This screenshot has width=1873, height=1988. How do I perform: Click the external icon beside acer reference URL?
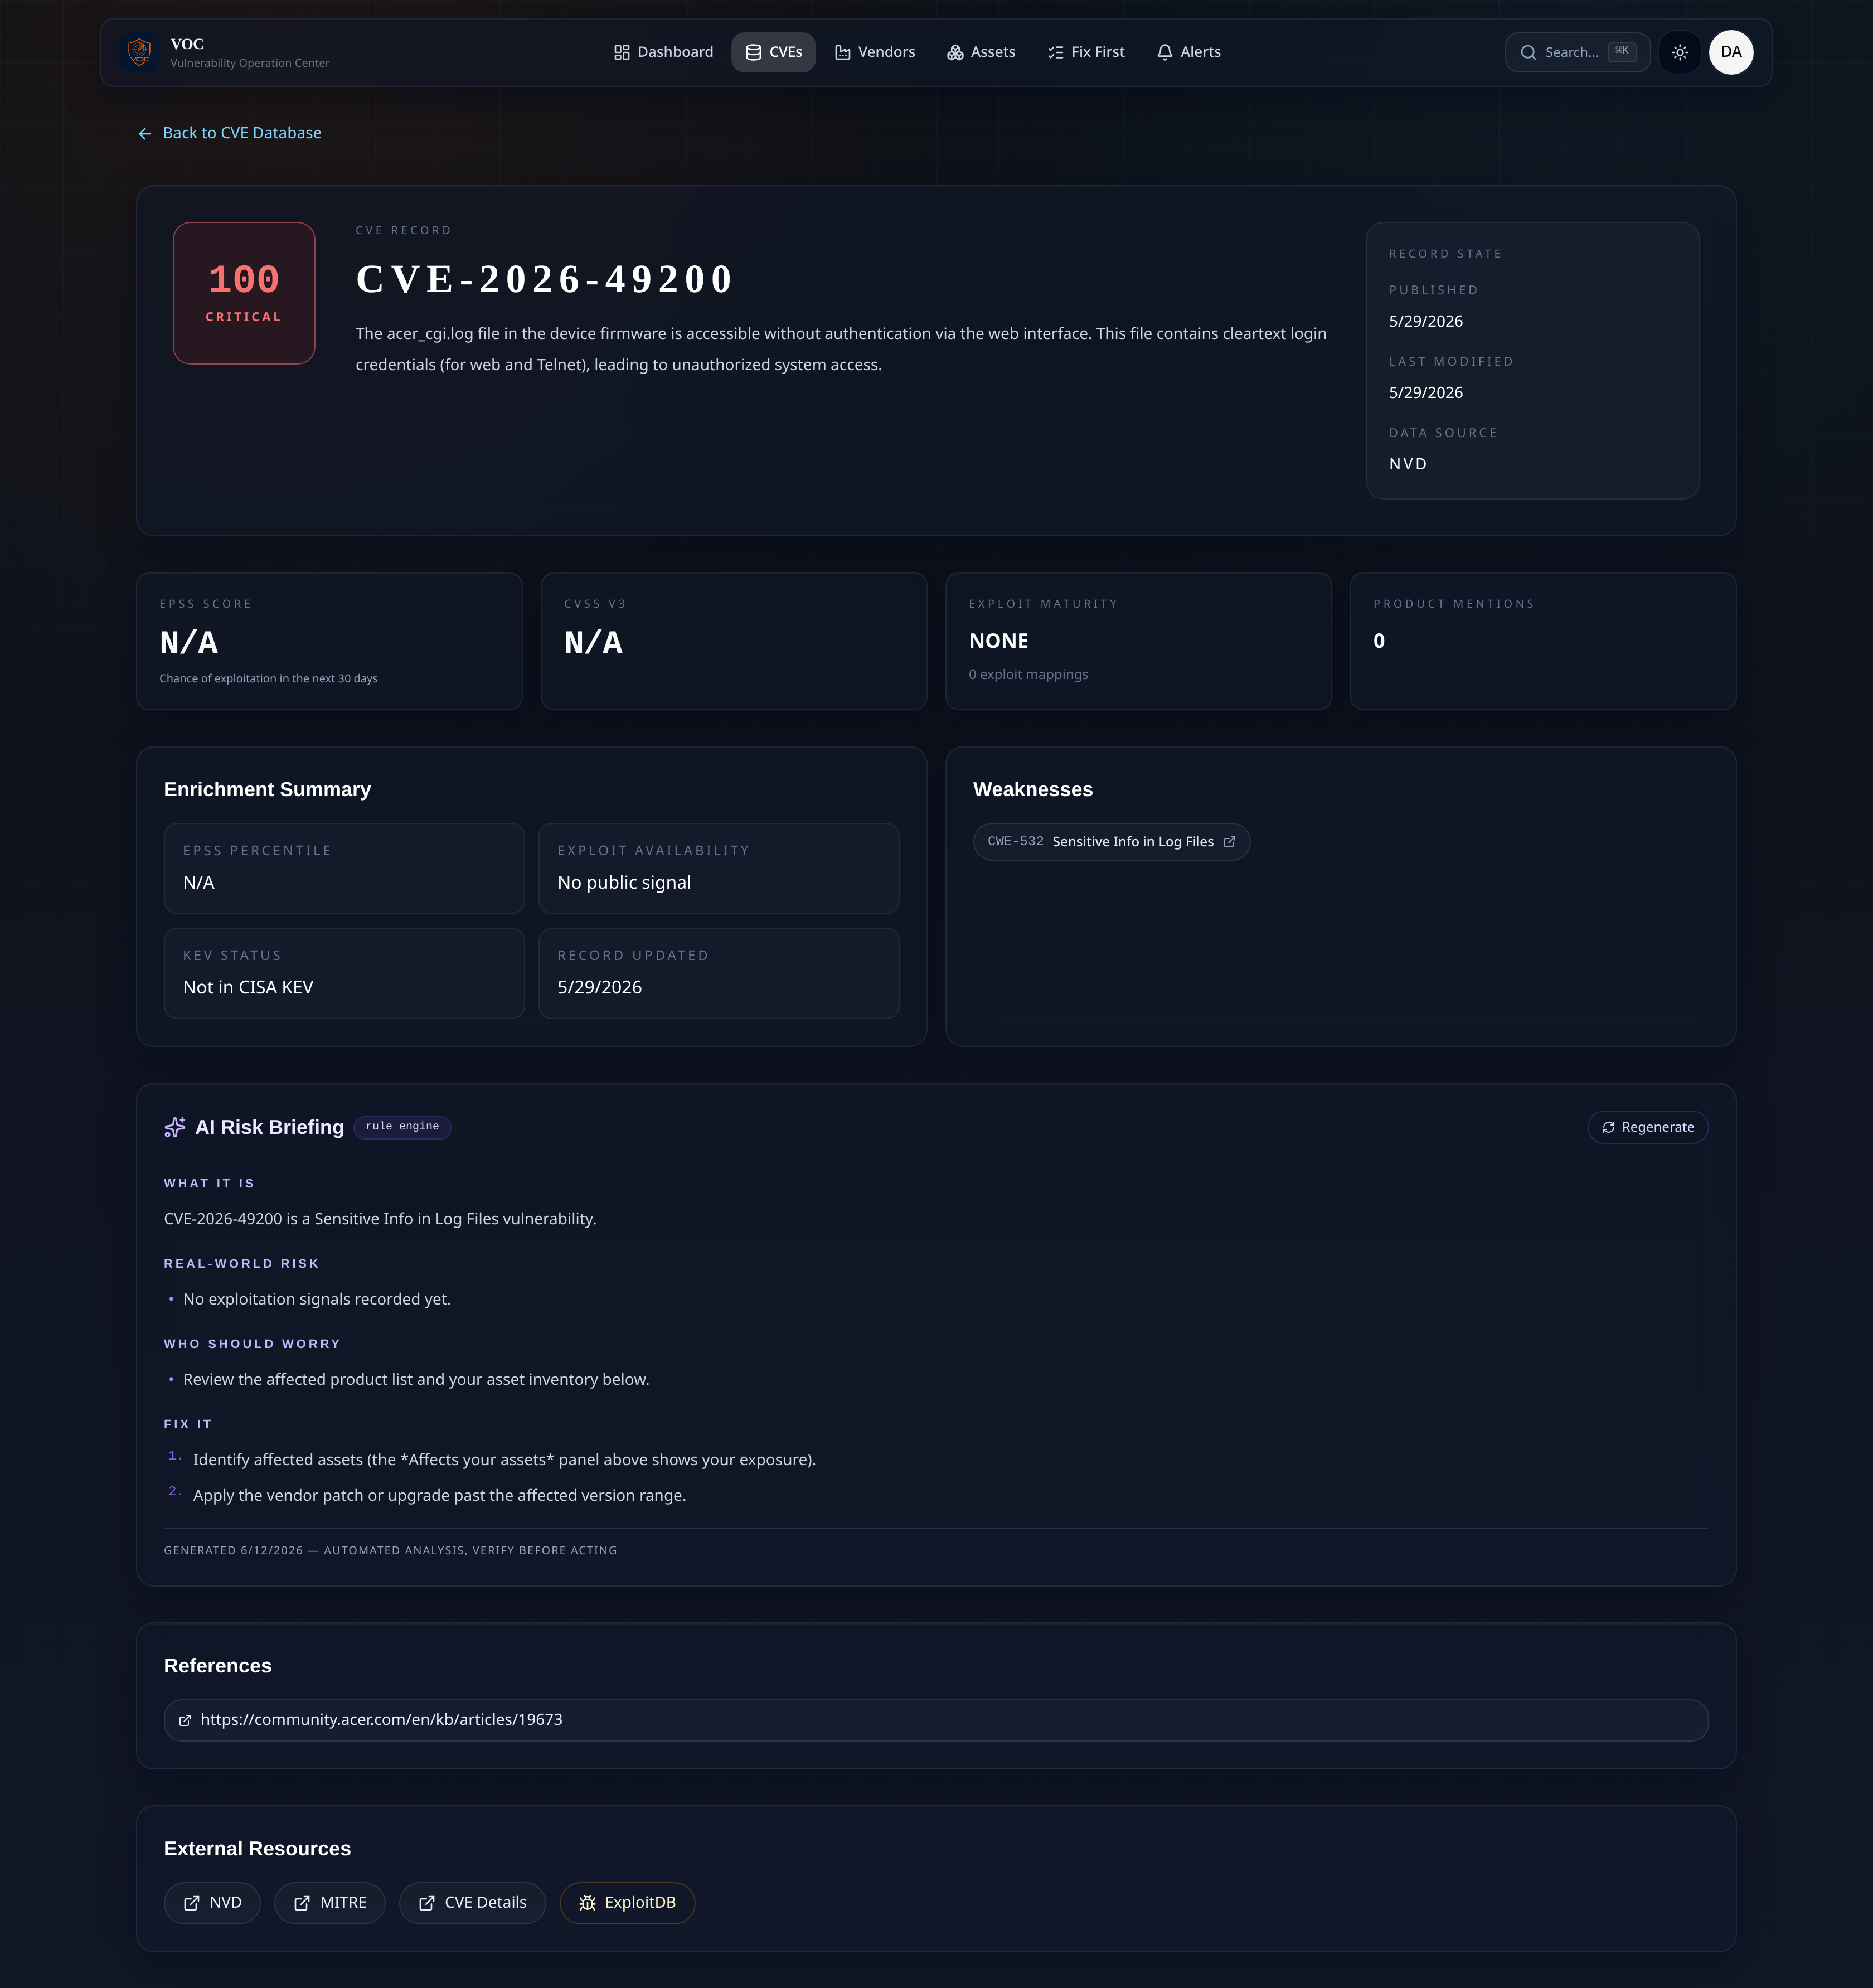(185, 1720)
